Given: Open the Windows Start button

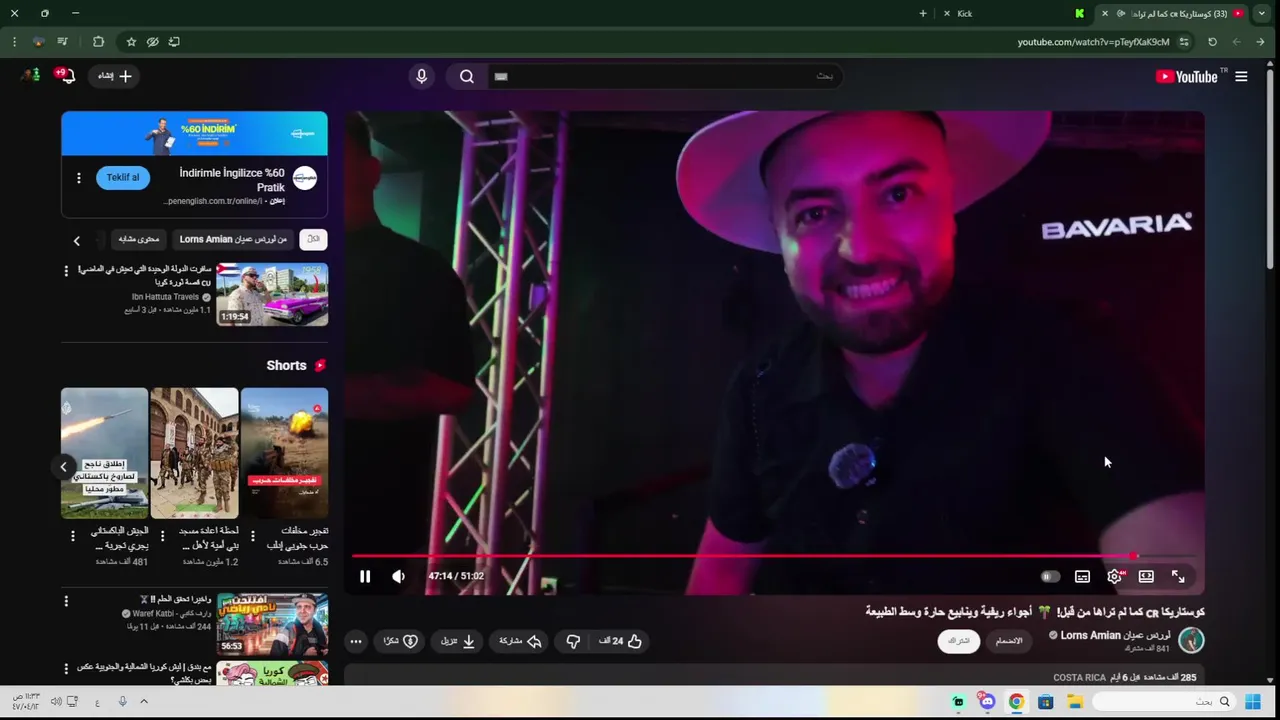Looking at the screenshot, I should pyautogui.click(x=1253, y=702).
